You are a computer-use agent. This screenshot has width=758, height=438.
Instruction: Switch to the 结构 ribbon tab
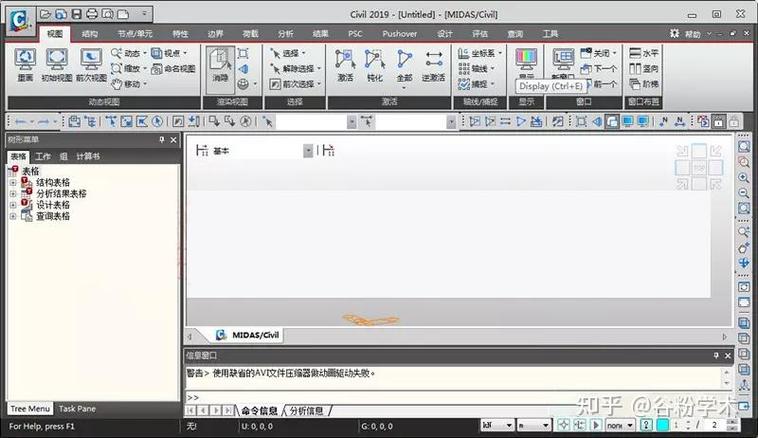(x=89, y=34)
